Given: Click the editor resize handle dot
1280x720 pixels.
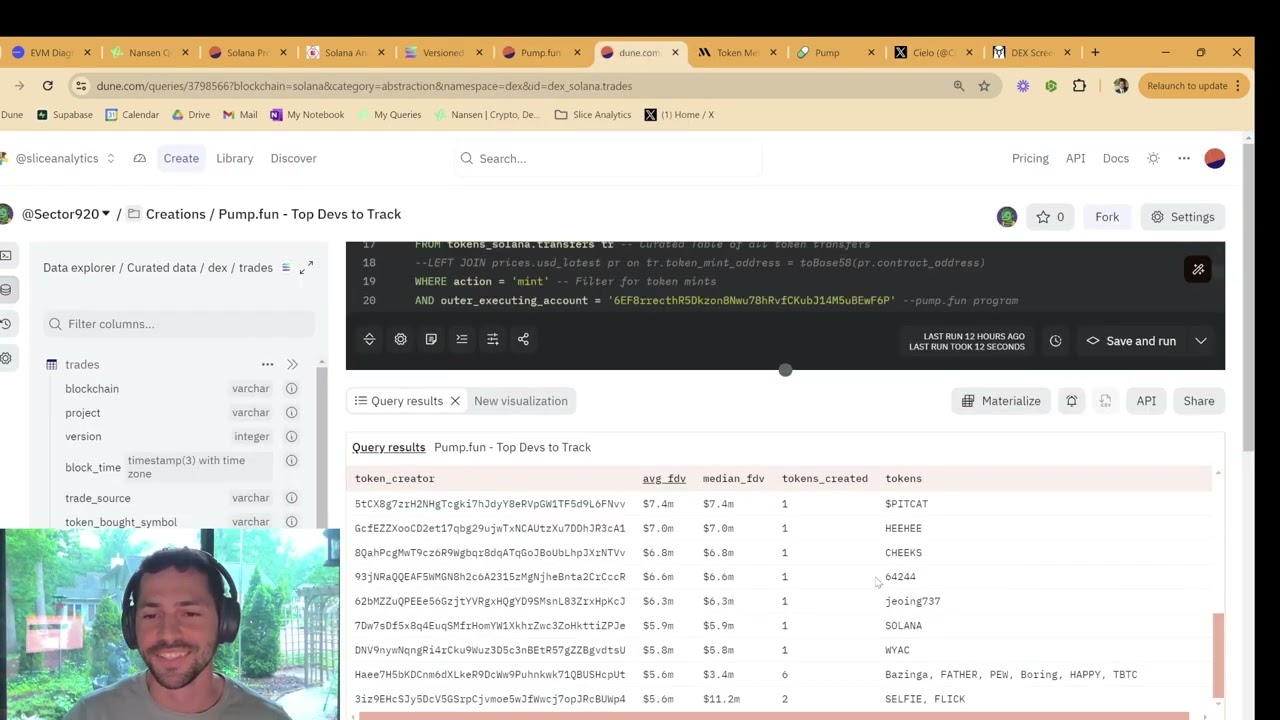Looking at the screenshot, I should 785,370.
